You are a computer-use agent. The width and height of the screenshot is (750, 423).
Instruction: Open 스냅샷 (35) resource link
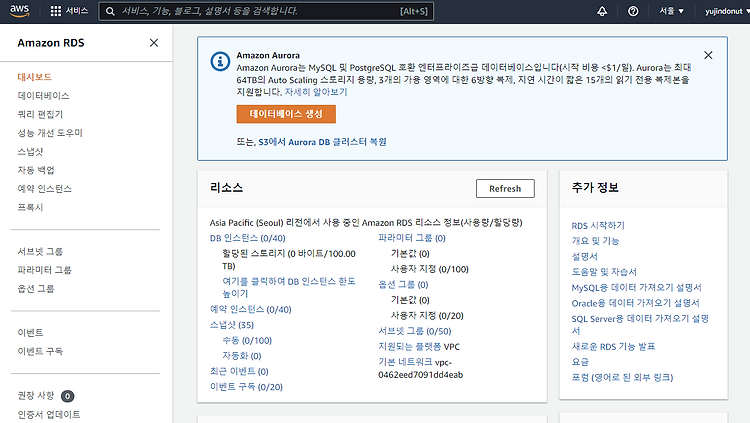click(232, 325)
